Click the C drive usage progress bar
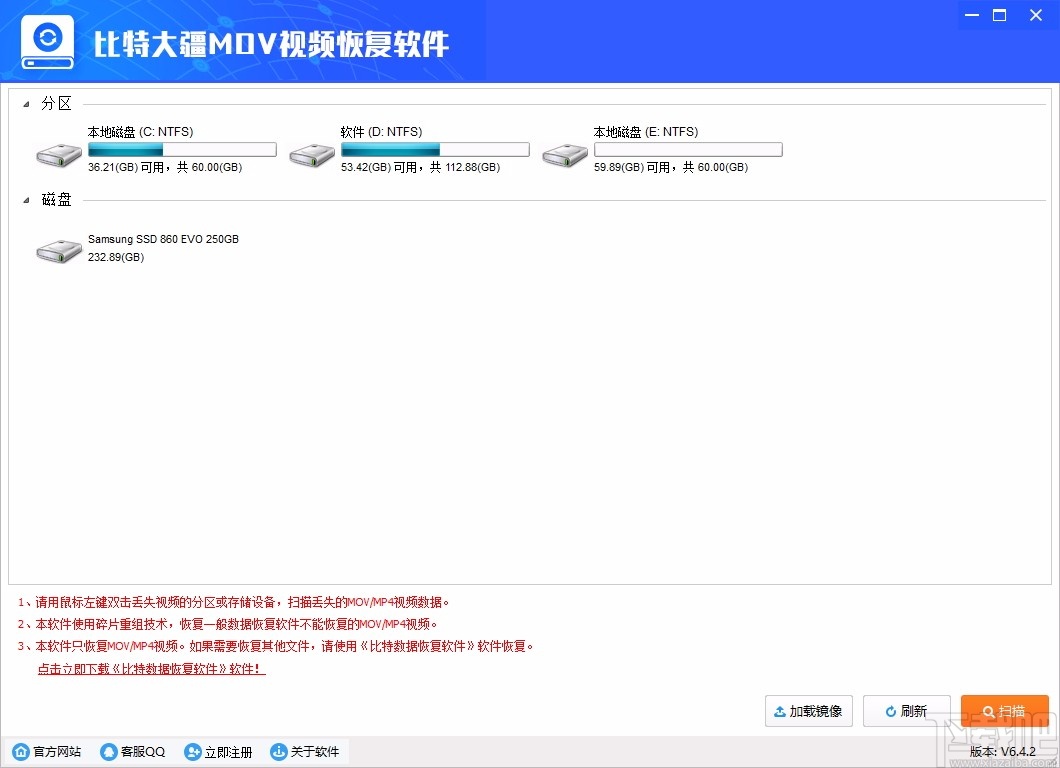This screenshot has width=1060, height=768. pyautogui.click(x=181, y=148)
